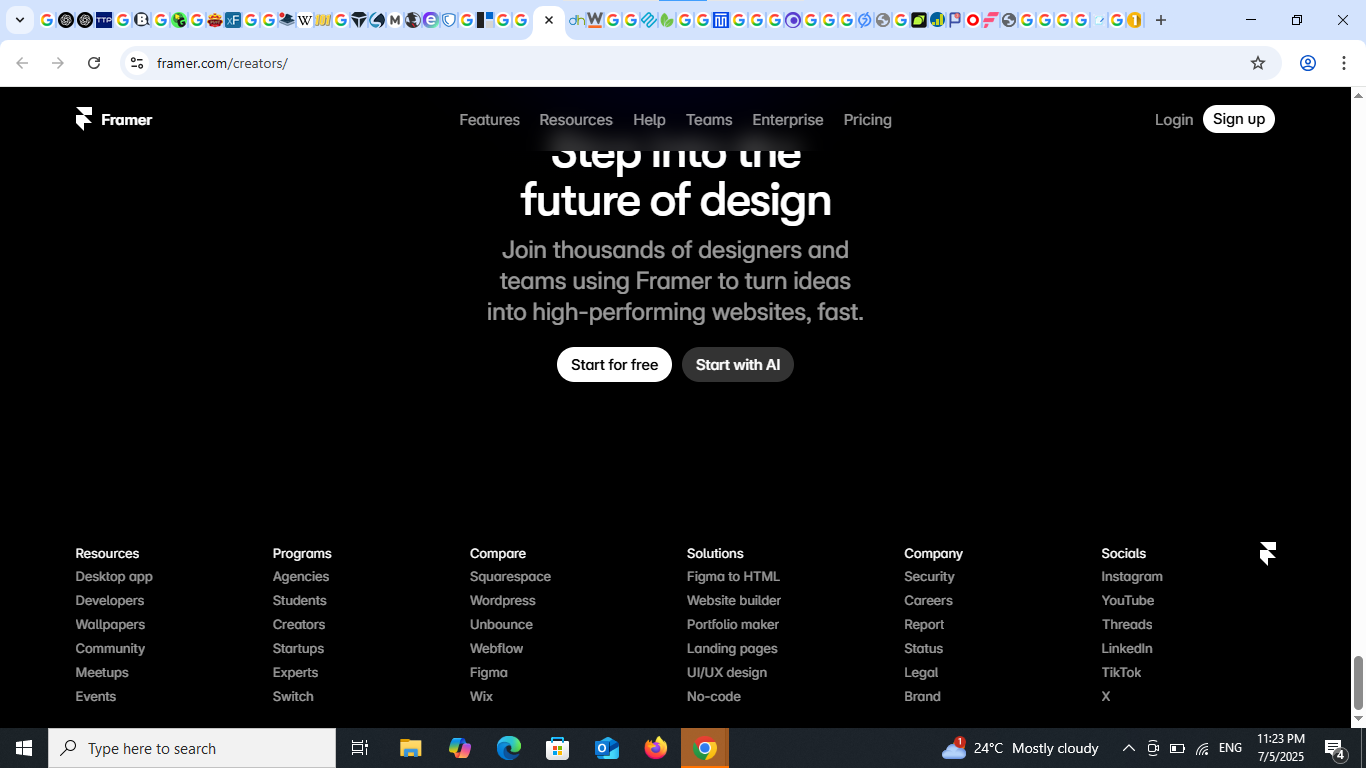Click the network icon in system tray
Viewport: 1366px width, 768px height.
[x=1202, y=748]
